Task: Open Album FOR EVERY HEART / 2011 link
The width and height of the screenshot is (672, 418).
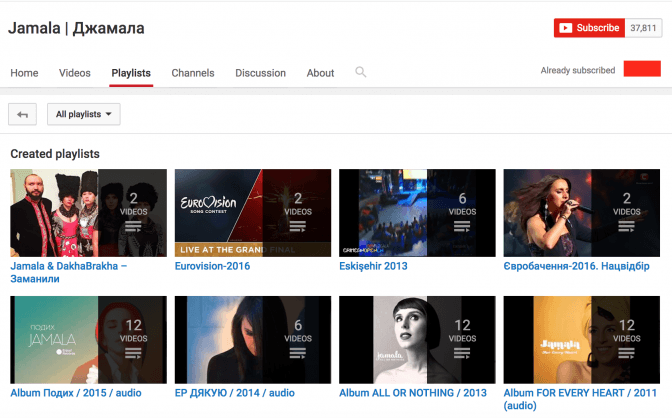Action: [x=580, y=399]
